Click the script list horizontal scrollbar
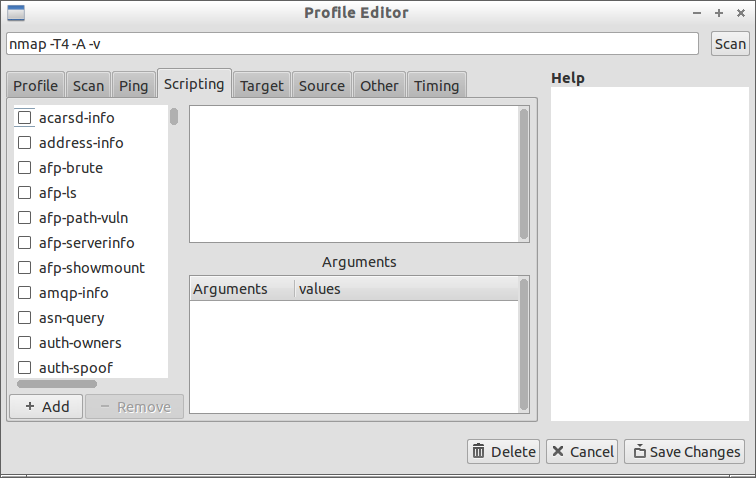The width and height of the screenshot is (756, 478). [57, 384]
